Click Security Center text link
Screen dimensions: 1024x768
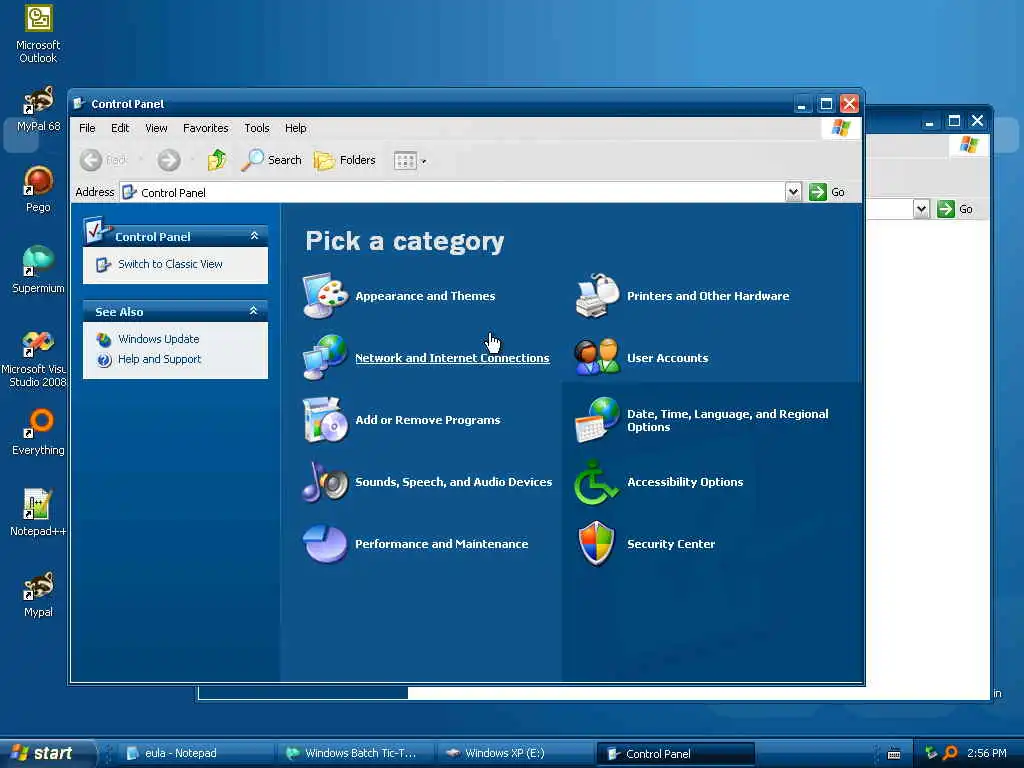tap(671, 544)
